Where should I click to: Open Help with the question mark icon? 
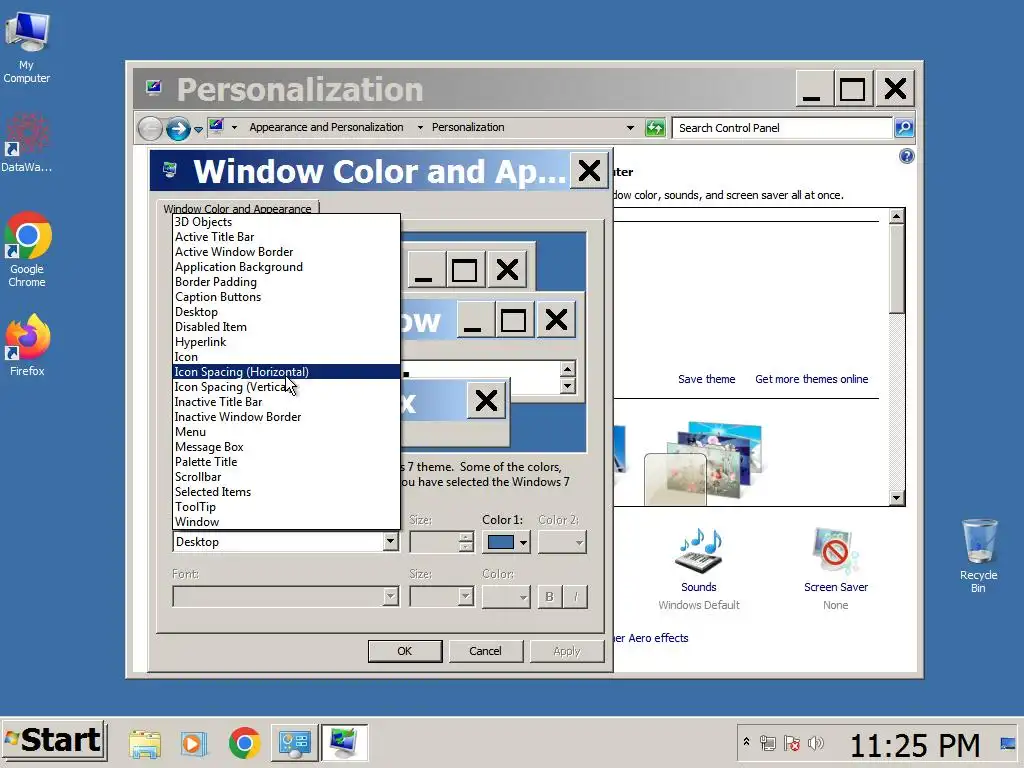(906, 156)
